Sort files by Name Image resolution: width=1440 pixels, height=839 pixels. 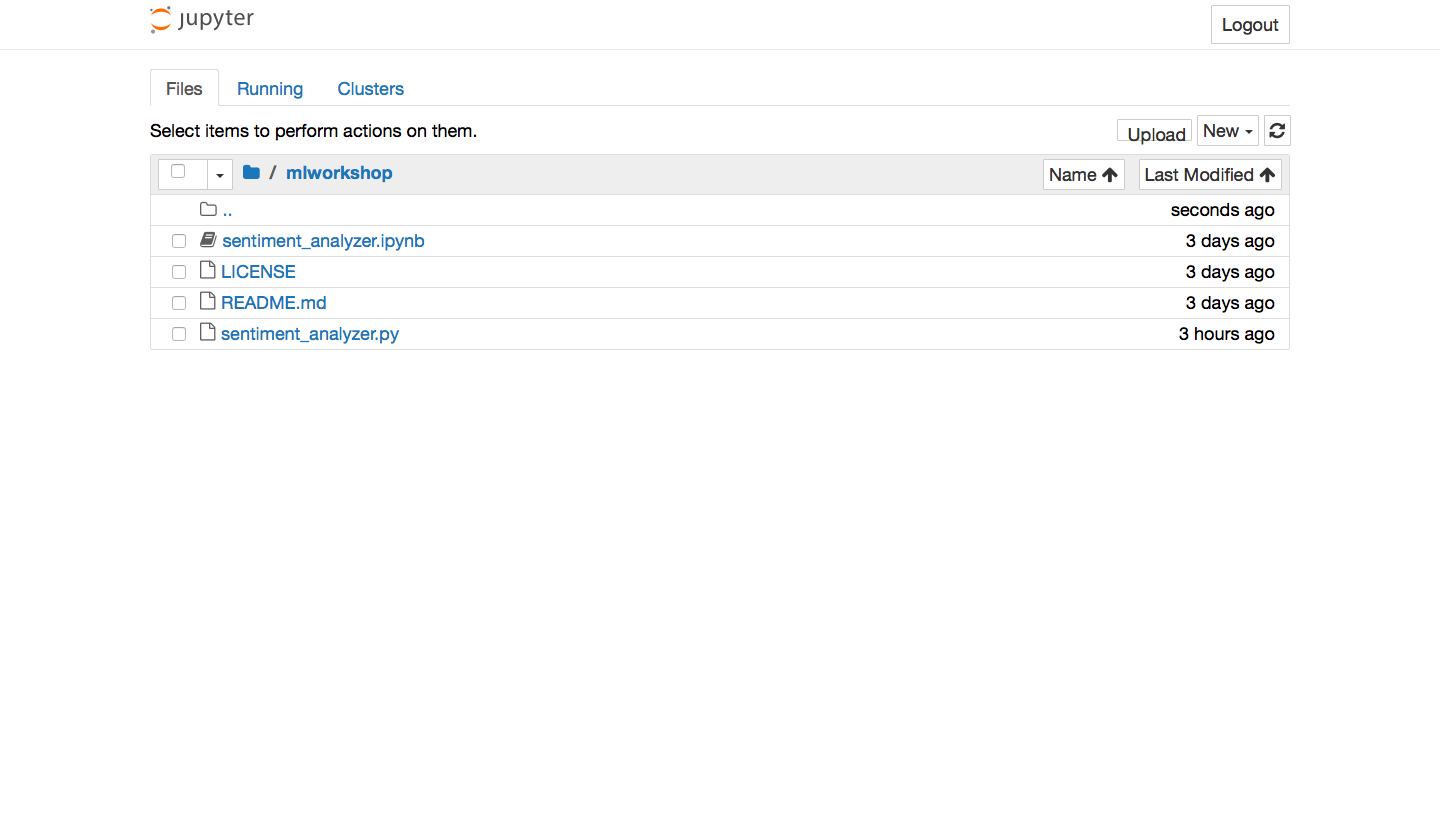coord(1083,175)
